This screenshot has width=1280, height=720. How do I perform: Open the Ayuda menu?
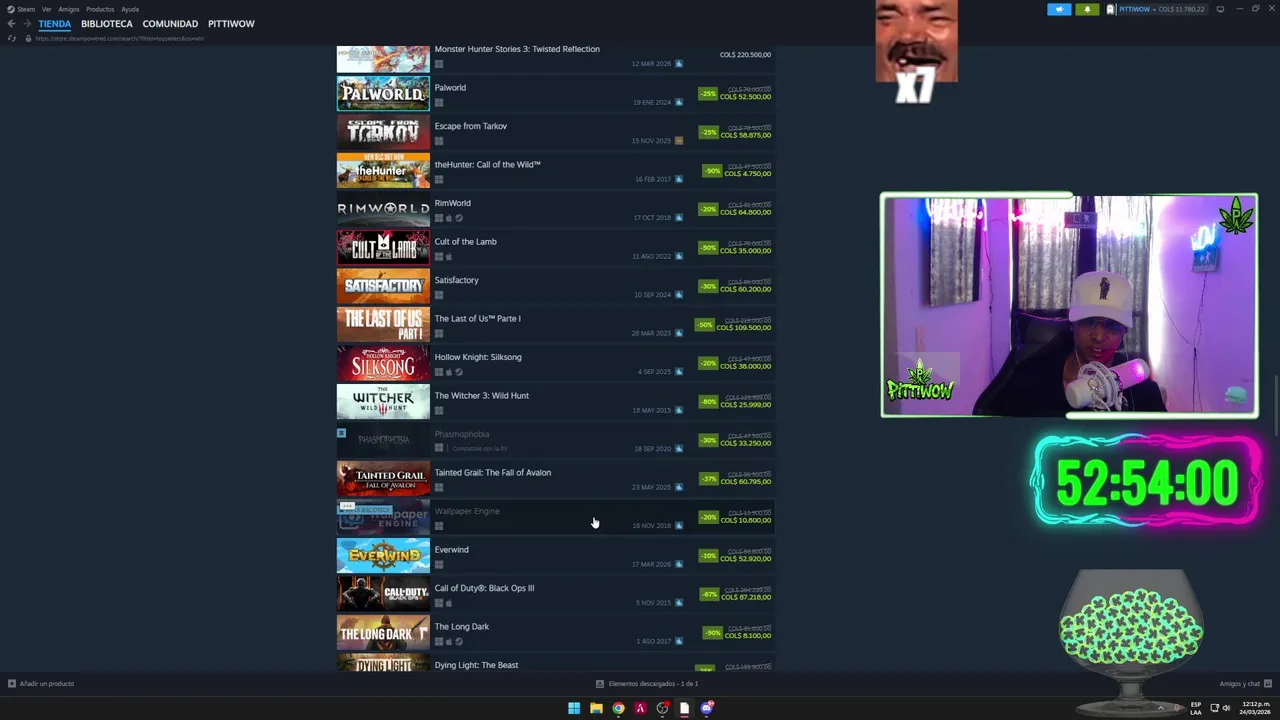tap(130, 9)
